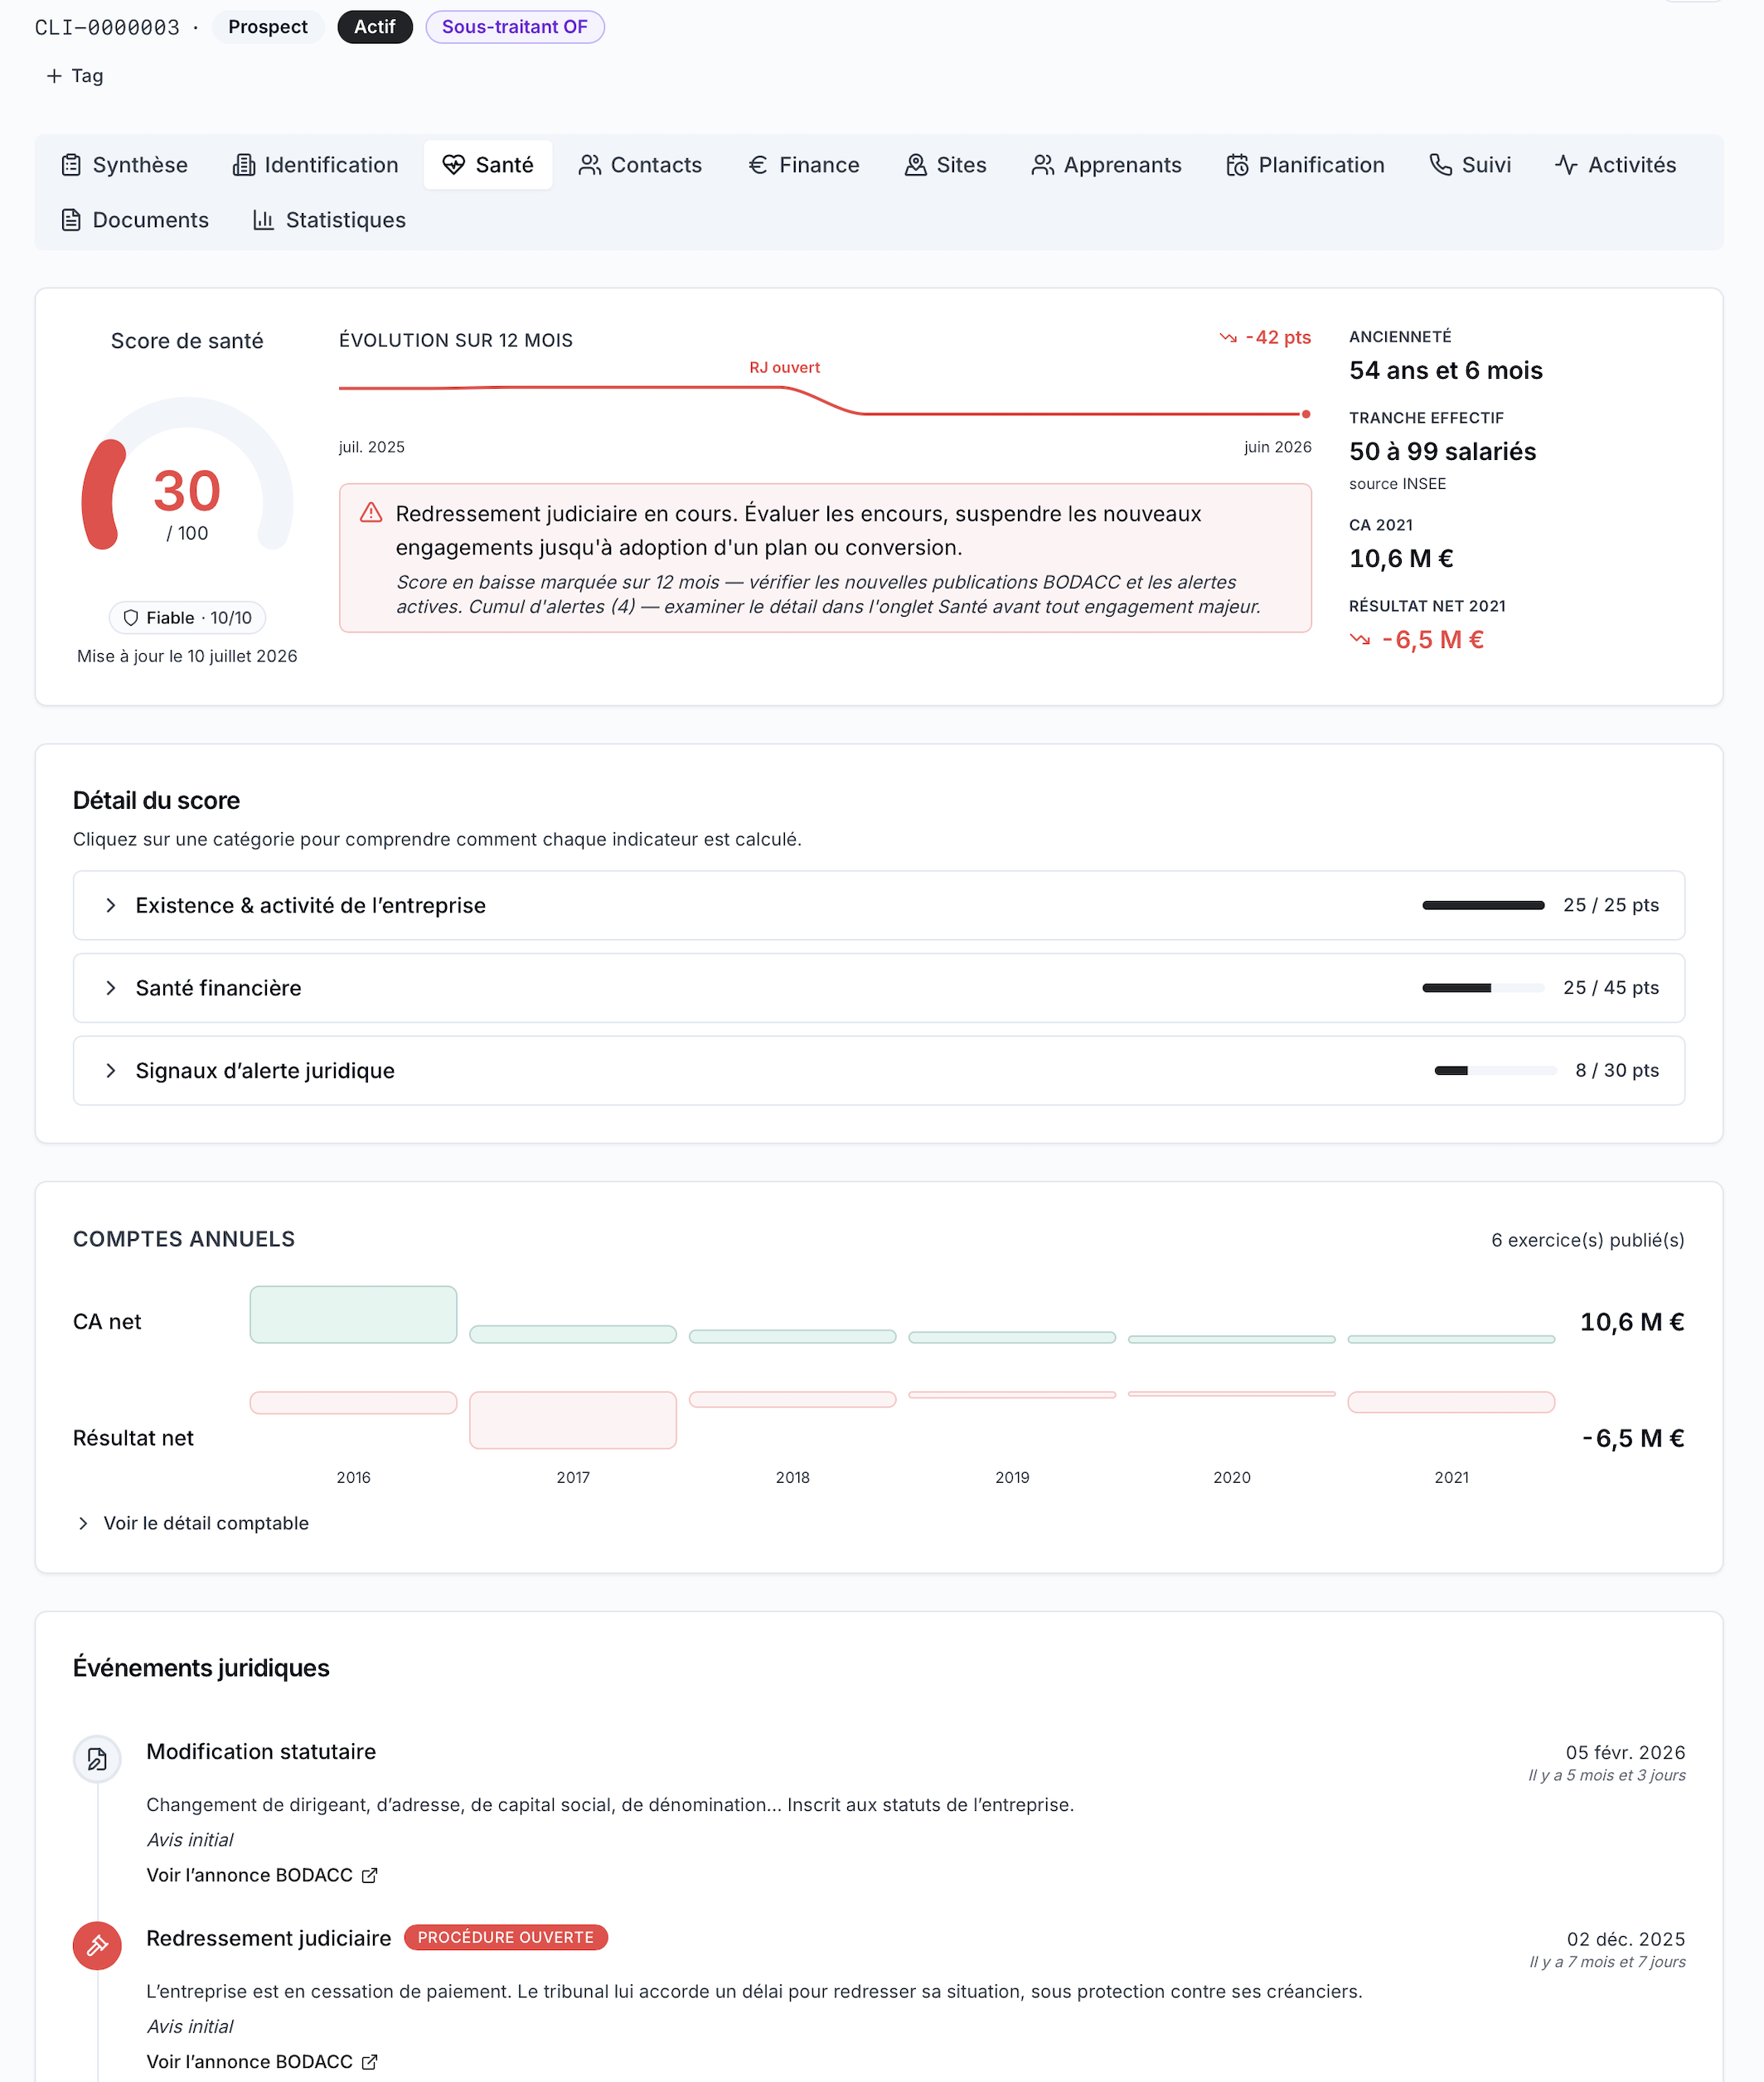Click the Documents file icon
The width and height of the screenshot is (1764, 2082).
click(71, 220)
